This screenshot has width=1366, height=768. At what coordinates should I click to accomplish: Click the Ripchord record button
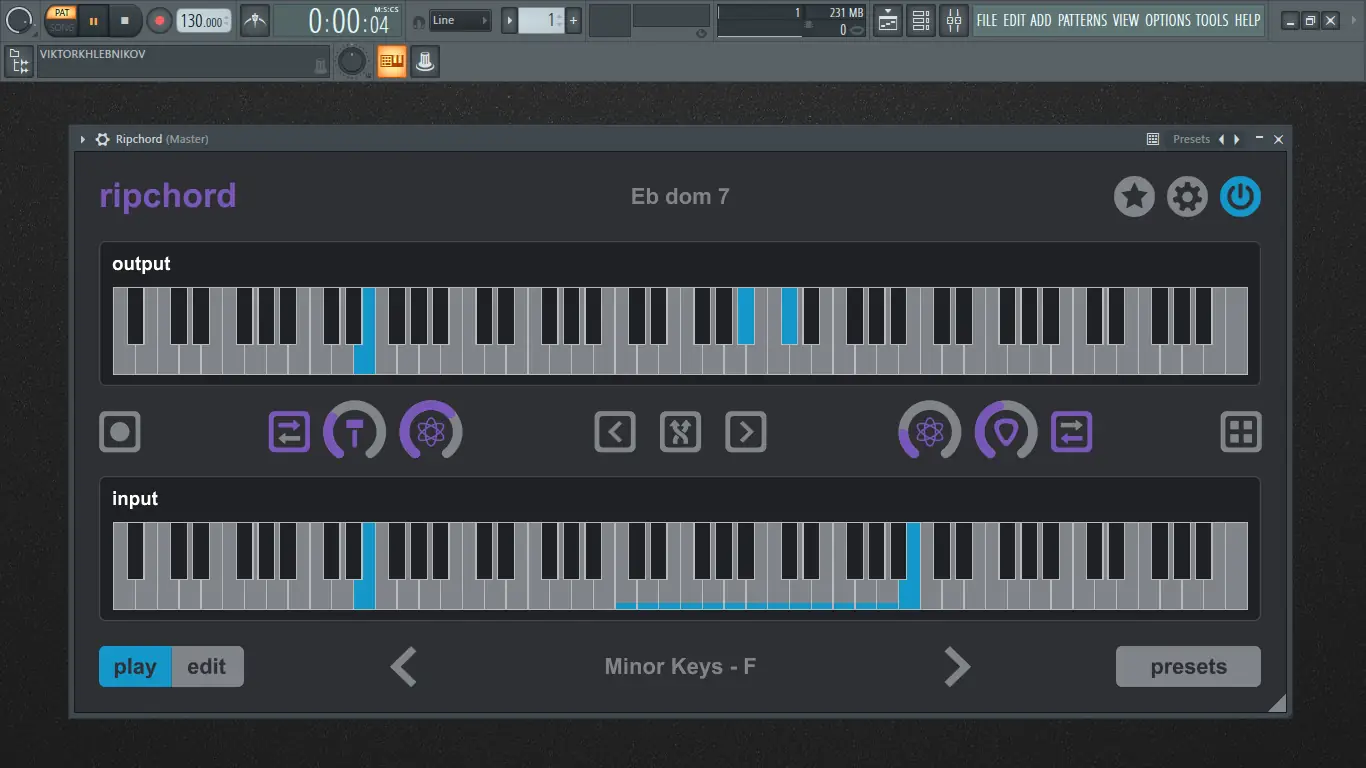120,432
